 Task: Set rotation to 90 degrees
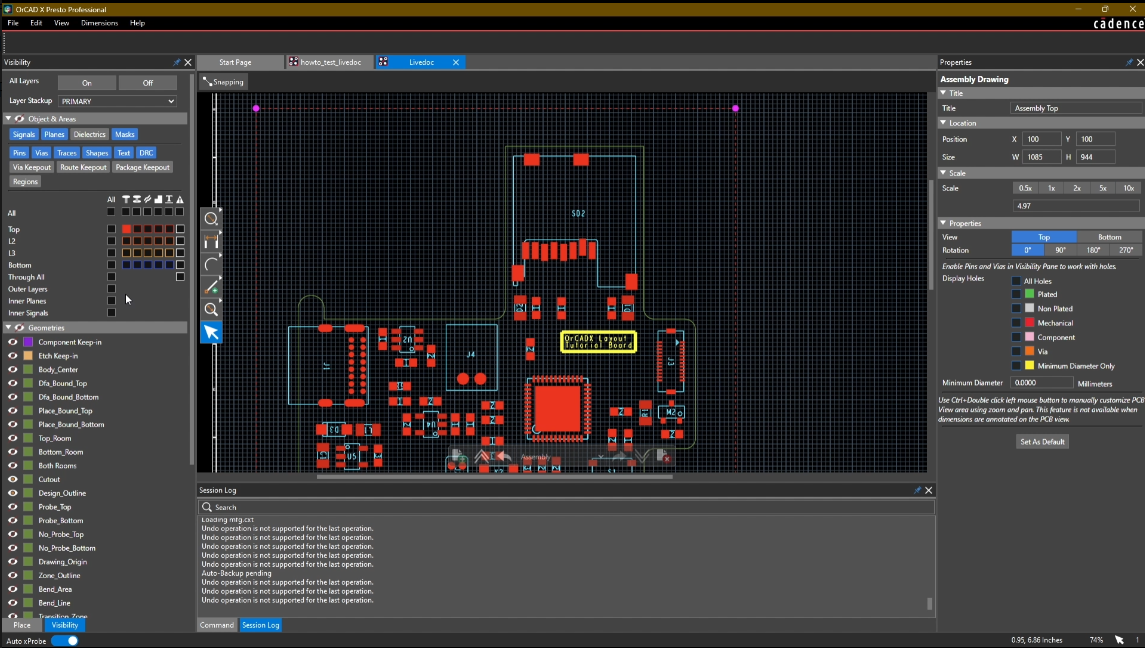click(x=1060, y=250)
